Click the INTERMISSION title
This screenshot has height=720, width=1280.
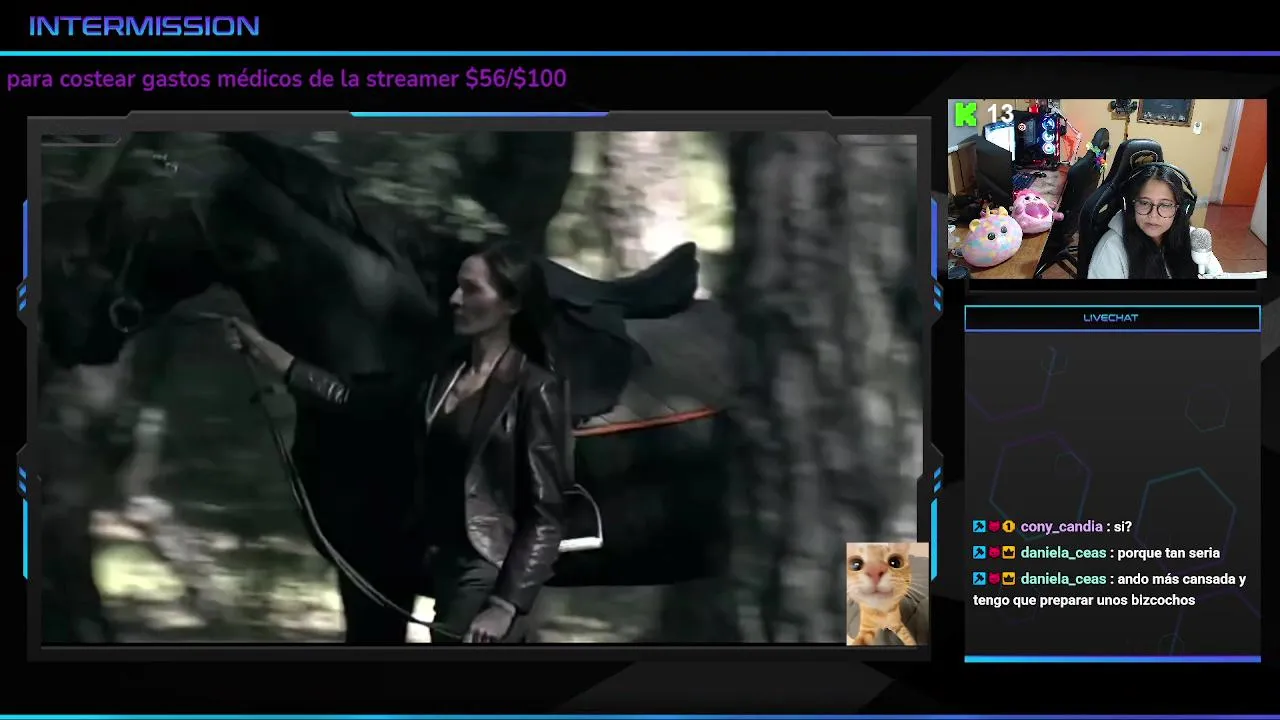[144, 27]
